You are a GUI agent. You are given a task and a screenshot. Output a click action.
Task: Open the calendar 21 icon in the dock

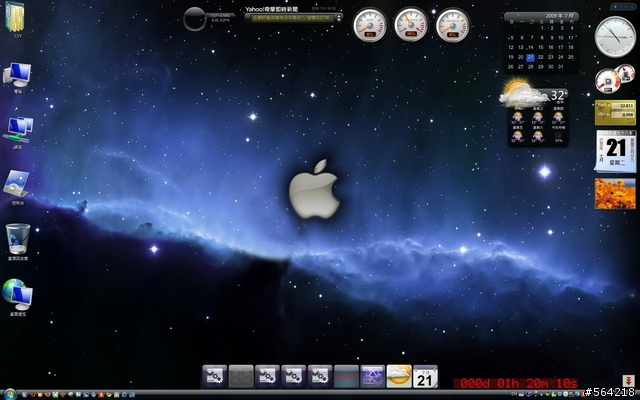click(425, 376)
